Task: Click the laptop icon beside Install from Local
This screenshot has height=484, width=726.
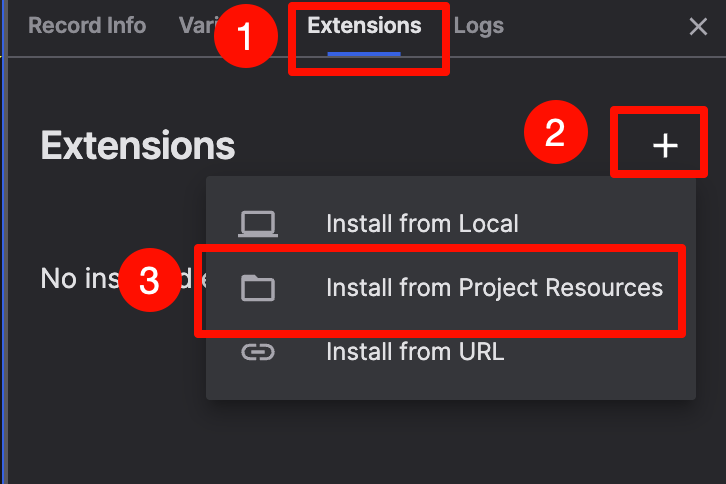Action: pyautogui.click(x=257, y=224)
